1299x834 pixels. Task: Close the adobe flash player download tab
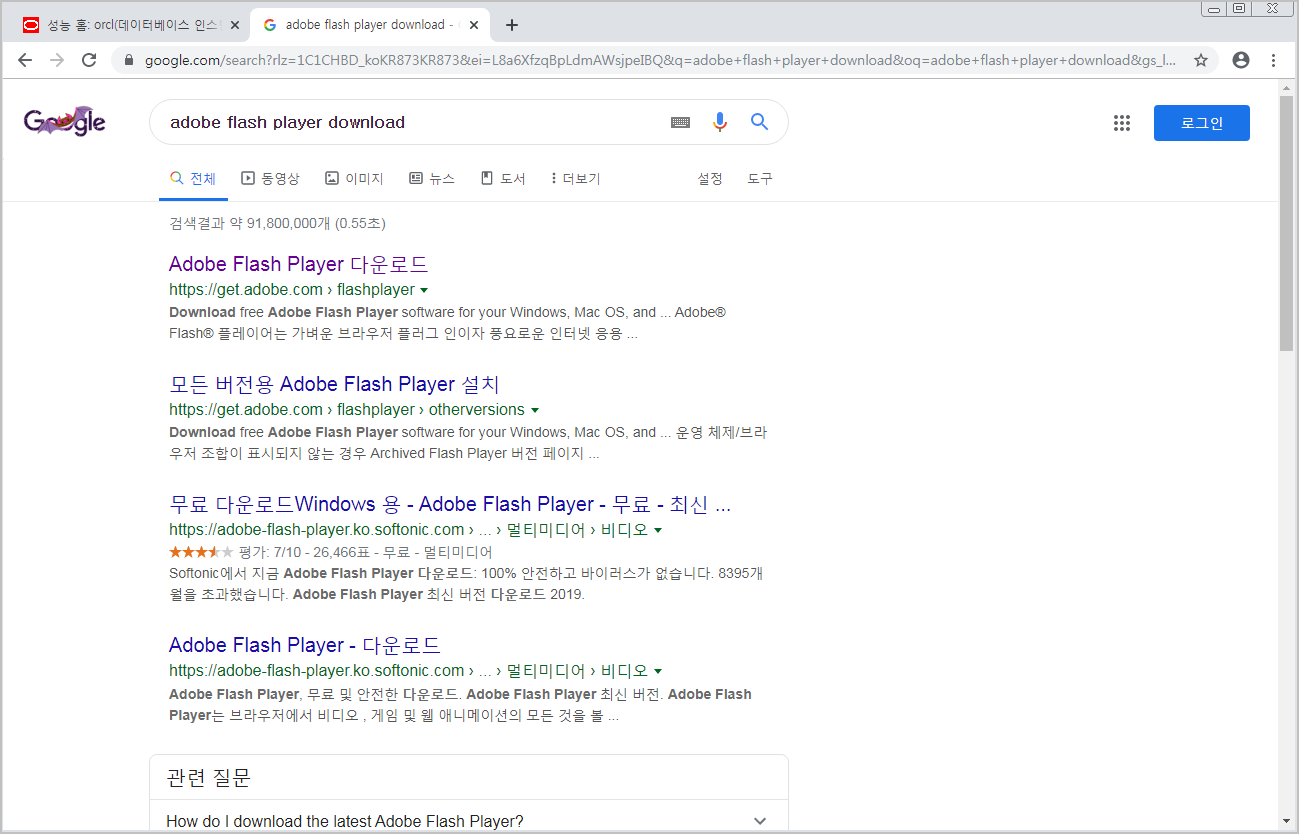pyautogui.click(x=474, y=25)
